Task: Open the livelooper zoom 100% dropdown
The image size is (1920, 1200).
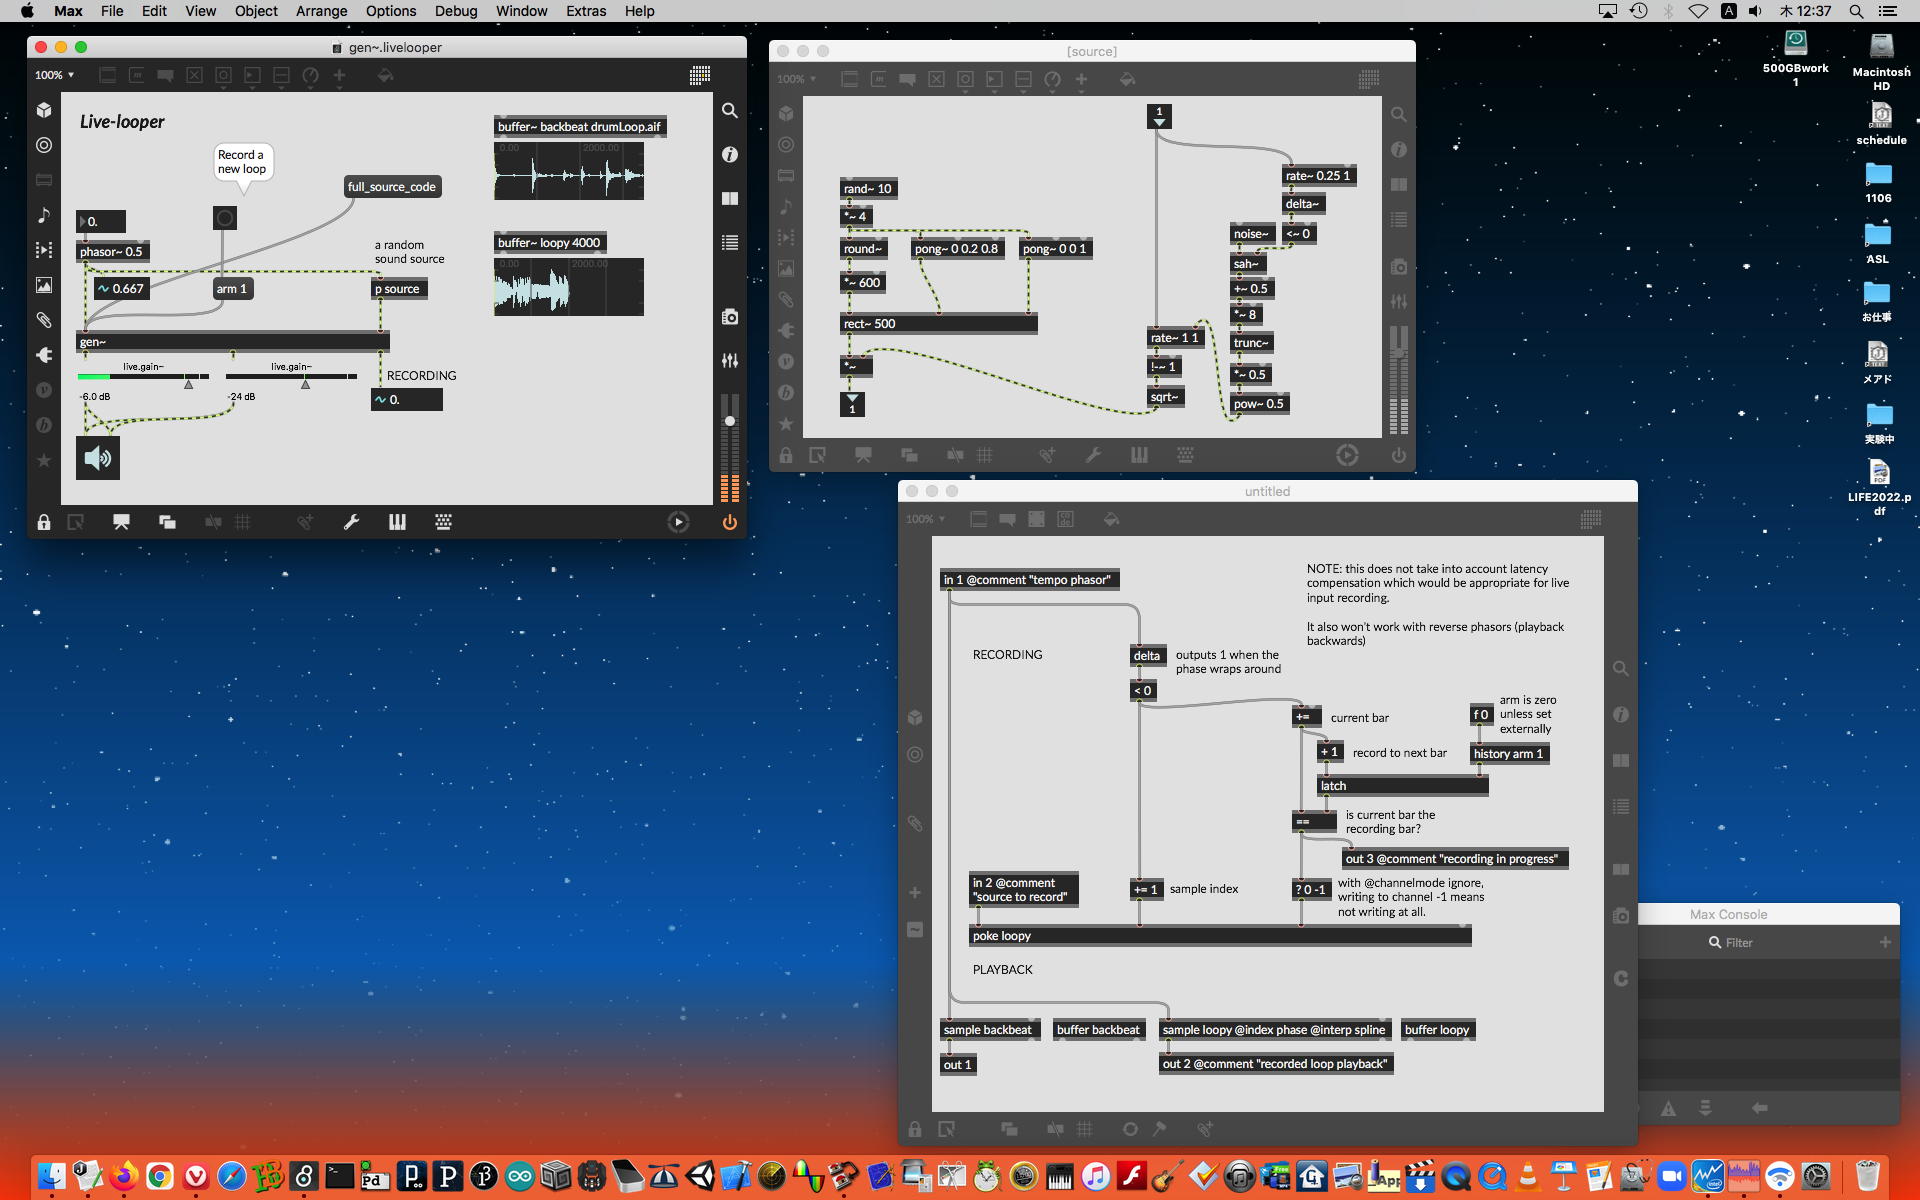Action: (55, 75)
